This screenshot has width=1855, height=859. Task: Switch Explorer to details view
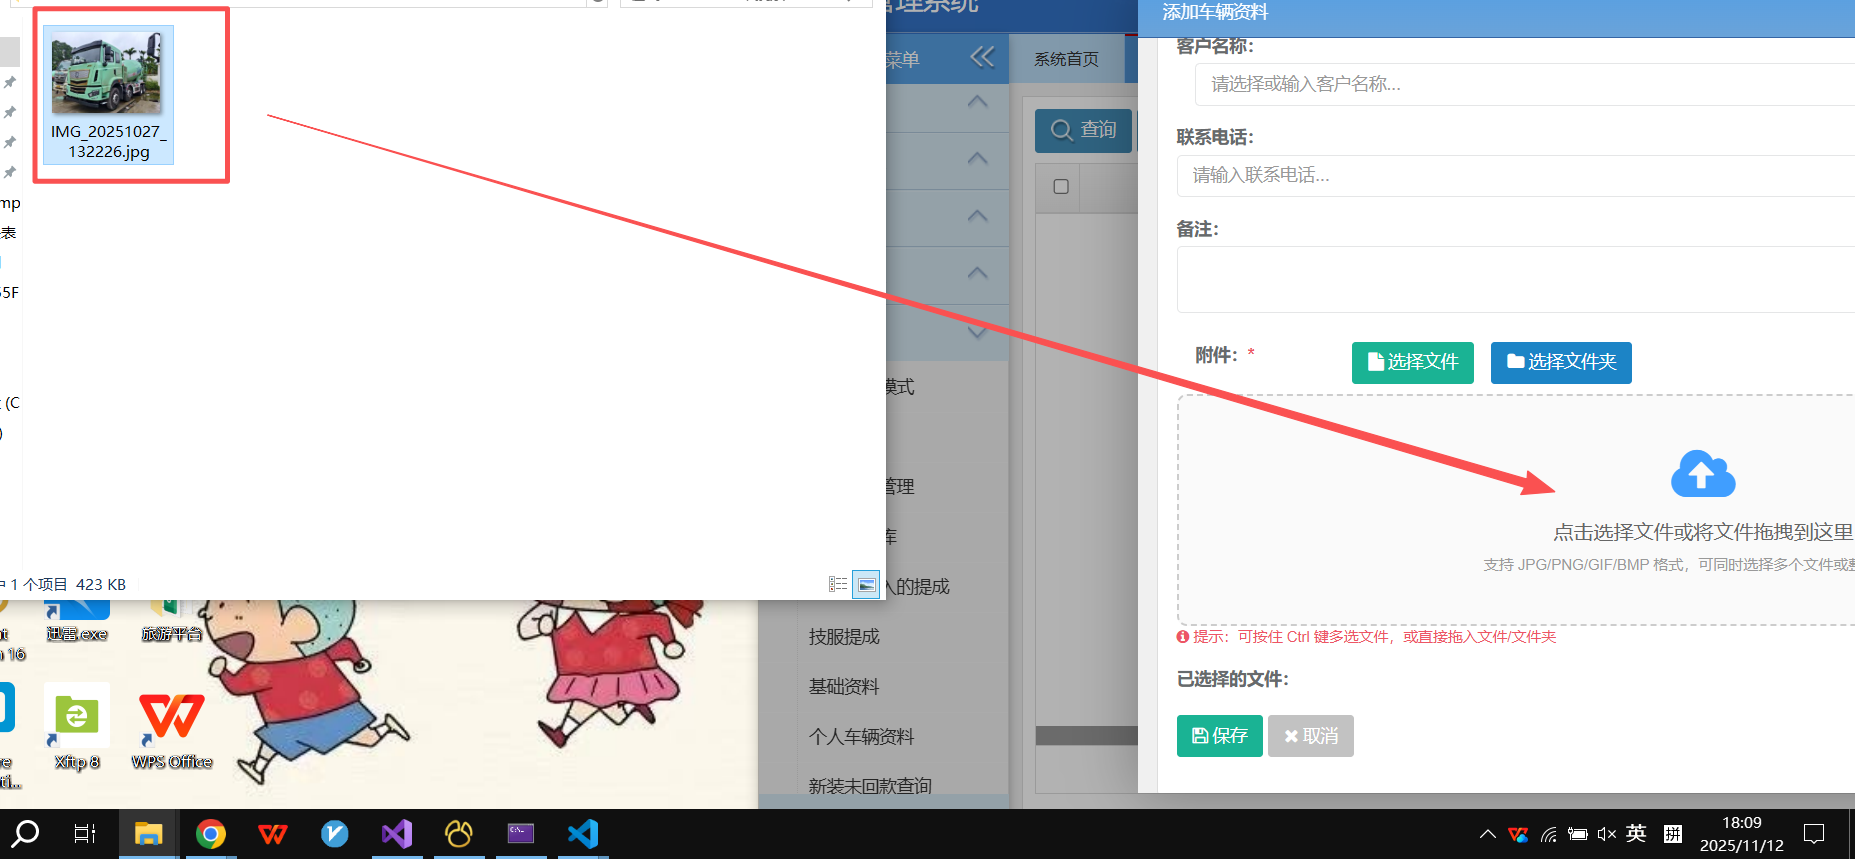838,584
